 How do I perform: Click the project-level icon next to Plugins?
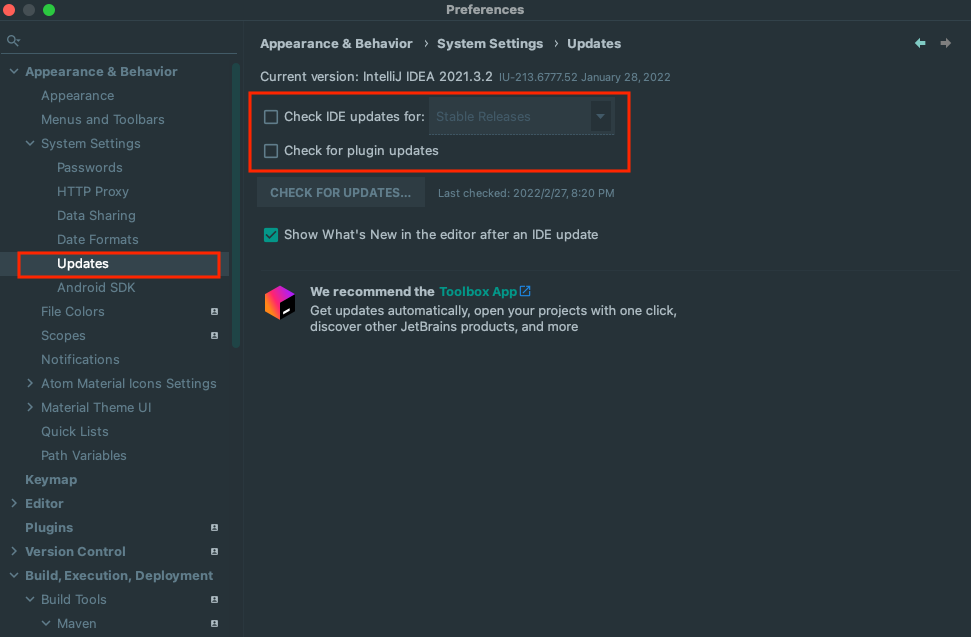(x=214, y=527)
